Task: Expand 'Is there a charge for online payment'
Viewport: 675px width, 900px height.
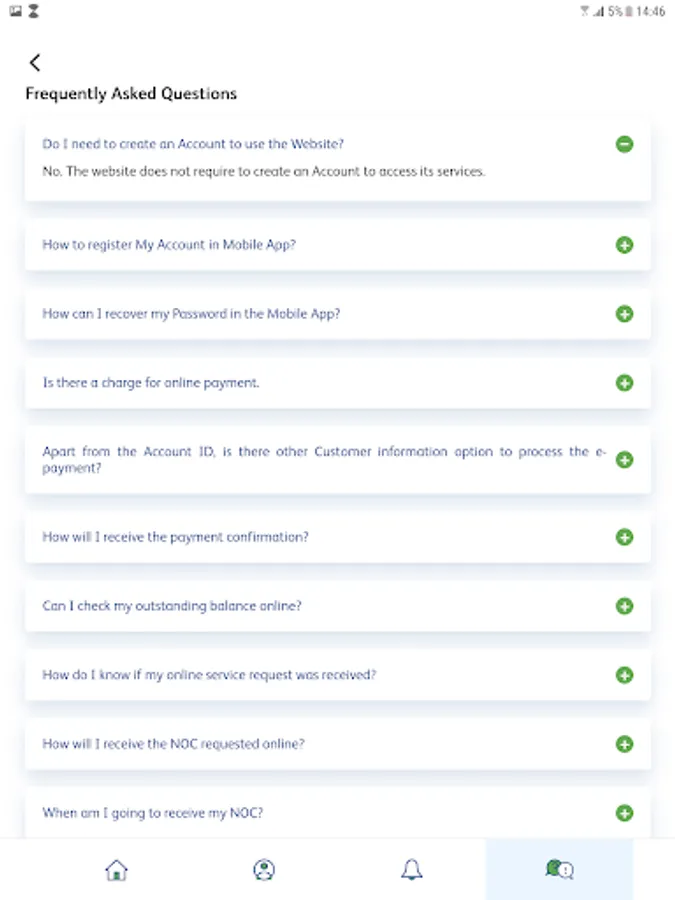Action: [x=625, y=383]
